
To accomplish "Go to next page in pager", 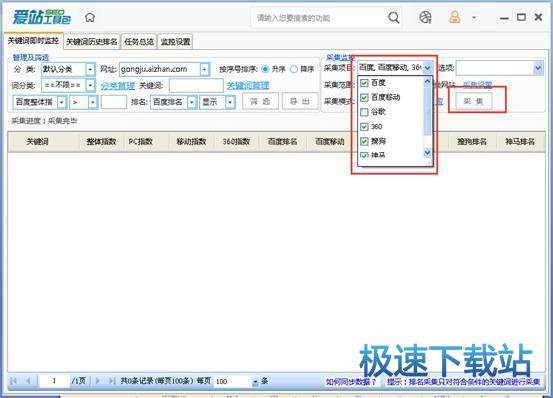I will pyautogui.click(x=98, y=381).
